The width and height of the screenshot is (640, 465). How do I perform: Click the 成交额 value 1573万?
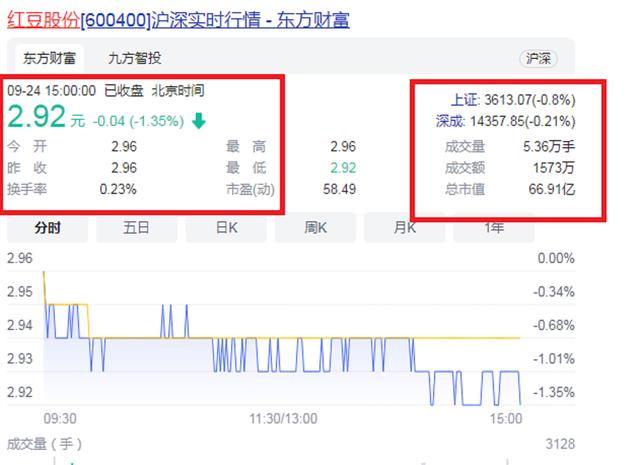tap(554, 167)
